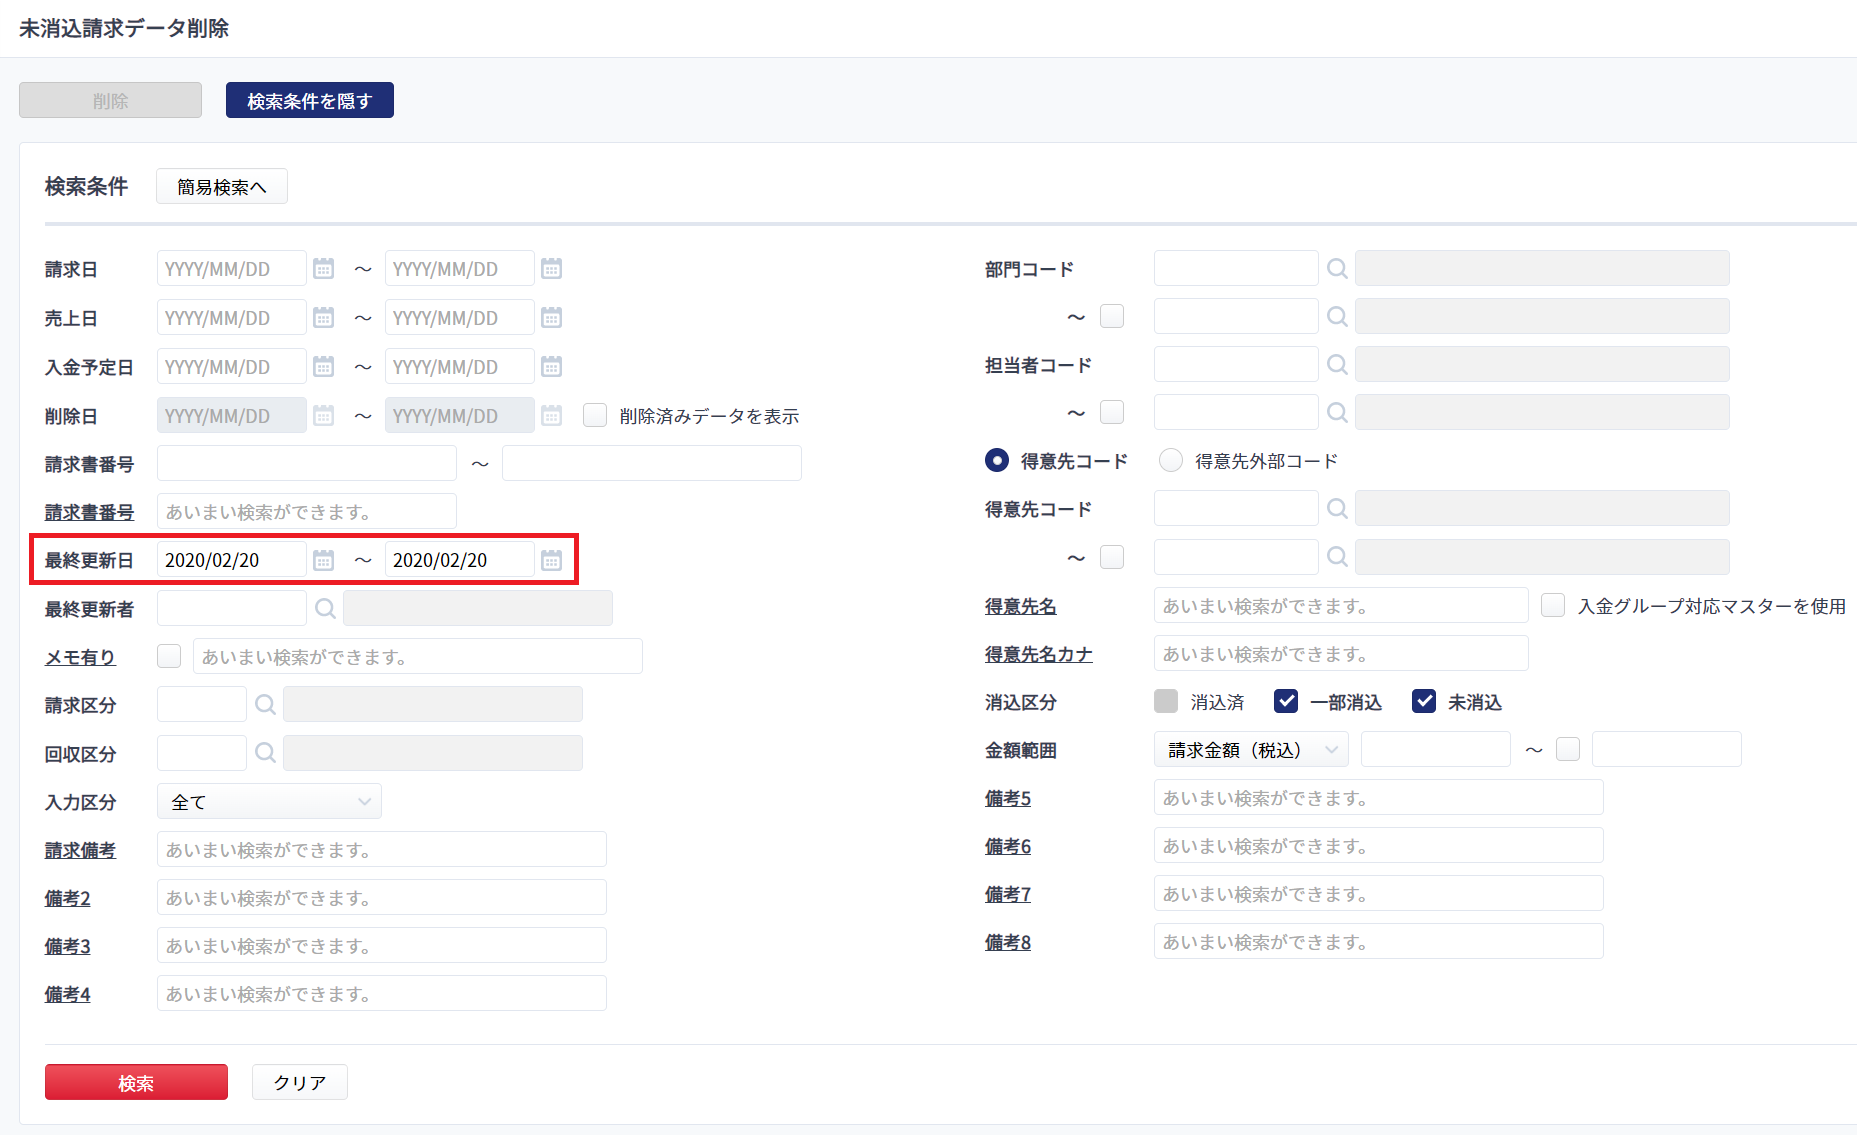Screen dimensions: 1857x1135
Task: Click search icon for 担当者コード start
Action: [1337, 364]
